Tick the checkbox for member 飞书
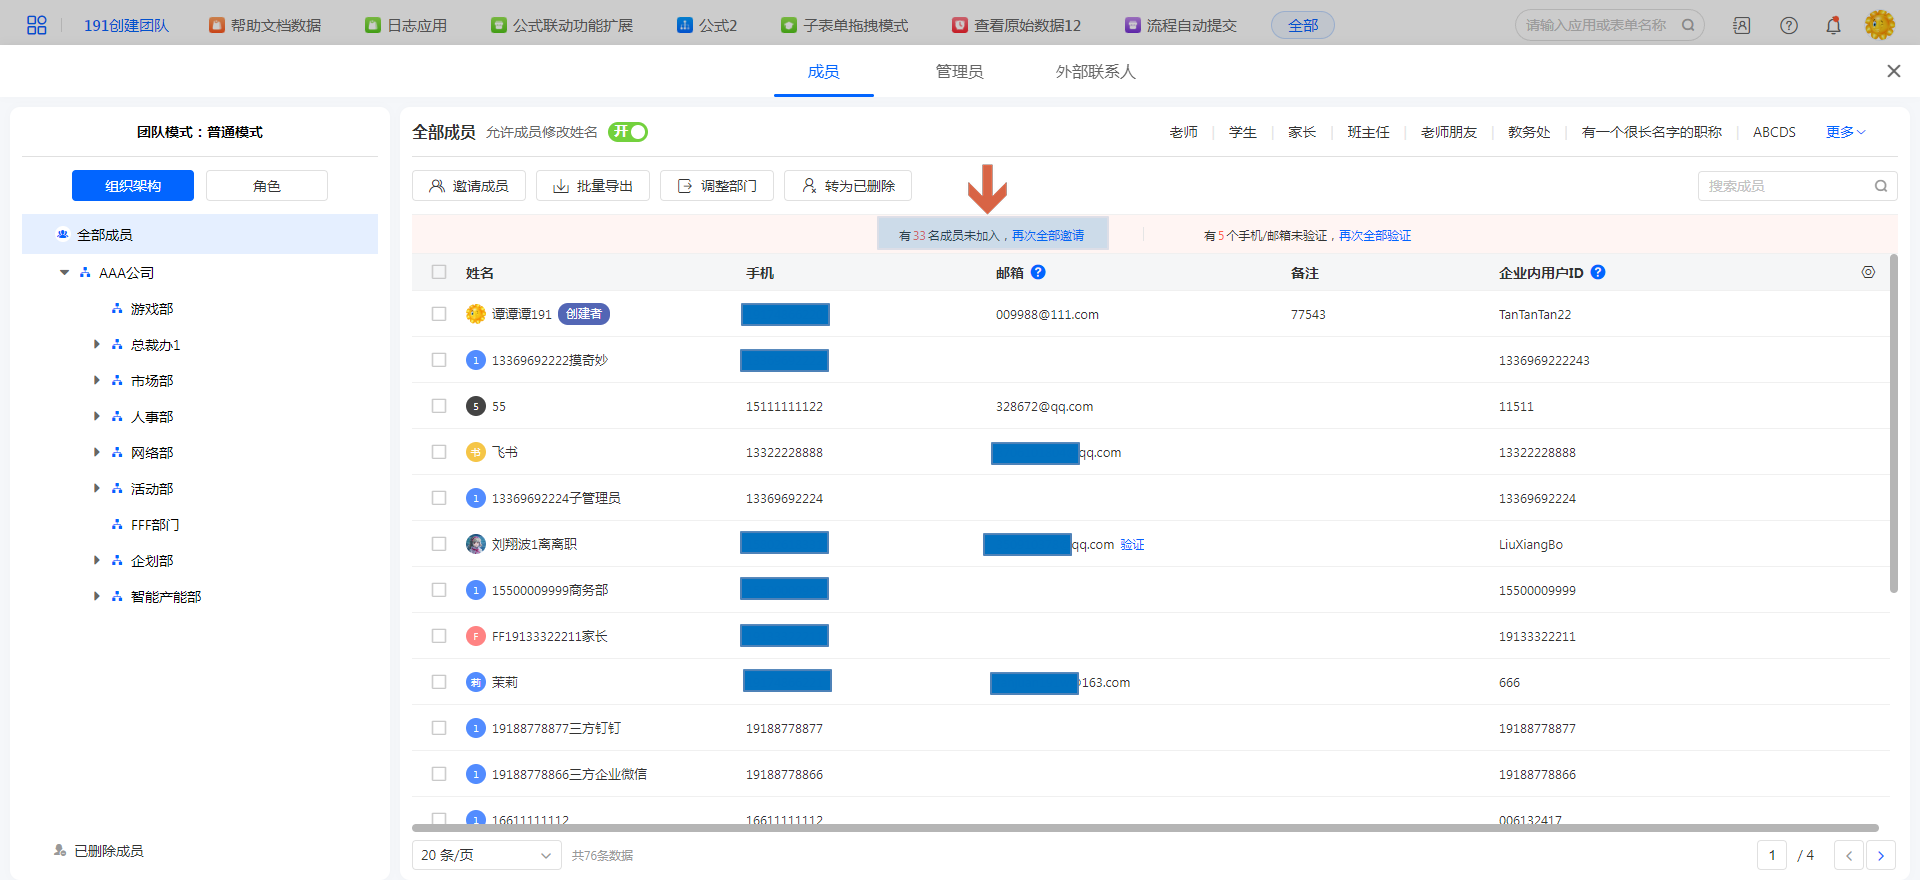The width and height of the screenshot is (1920, 880). pos(439,452)
